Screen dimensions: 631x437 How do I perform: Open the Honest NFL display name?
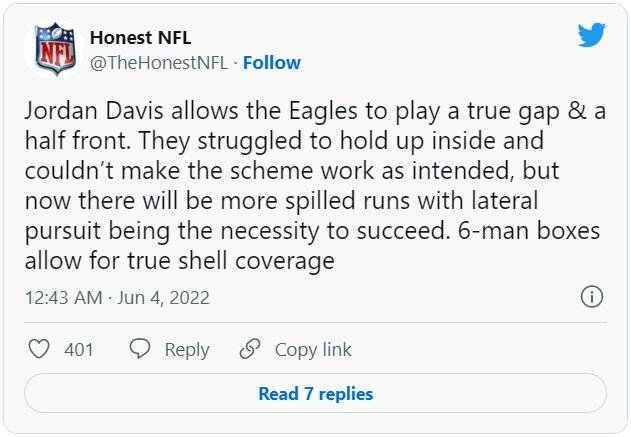point(139,37)
